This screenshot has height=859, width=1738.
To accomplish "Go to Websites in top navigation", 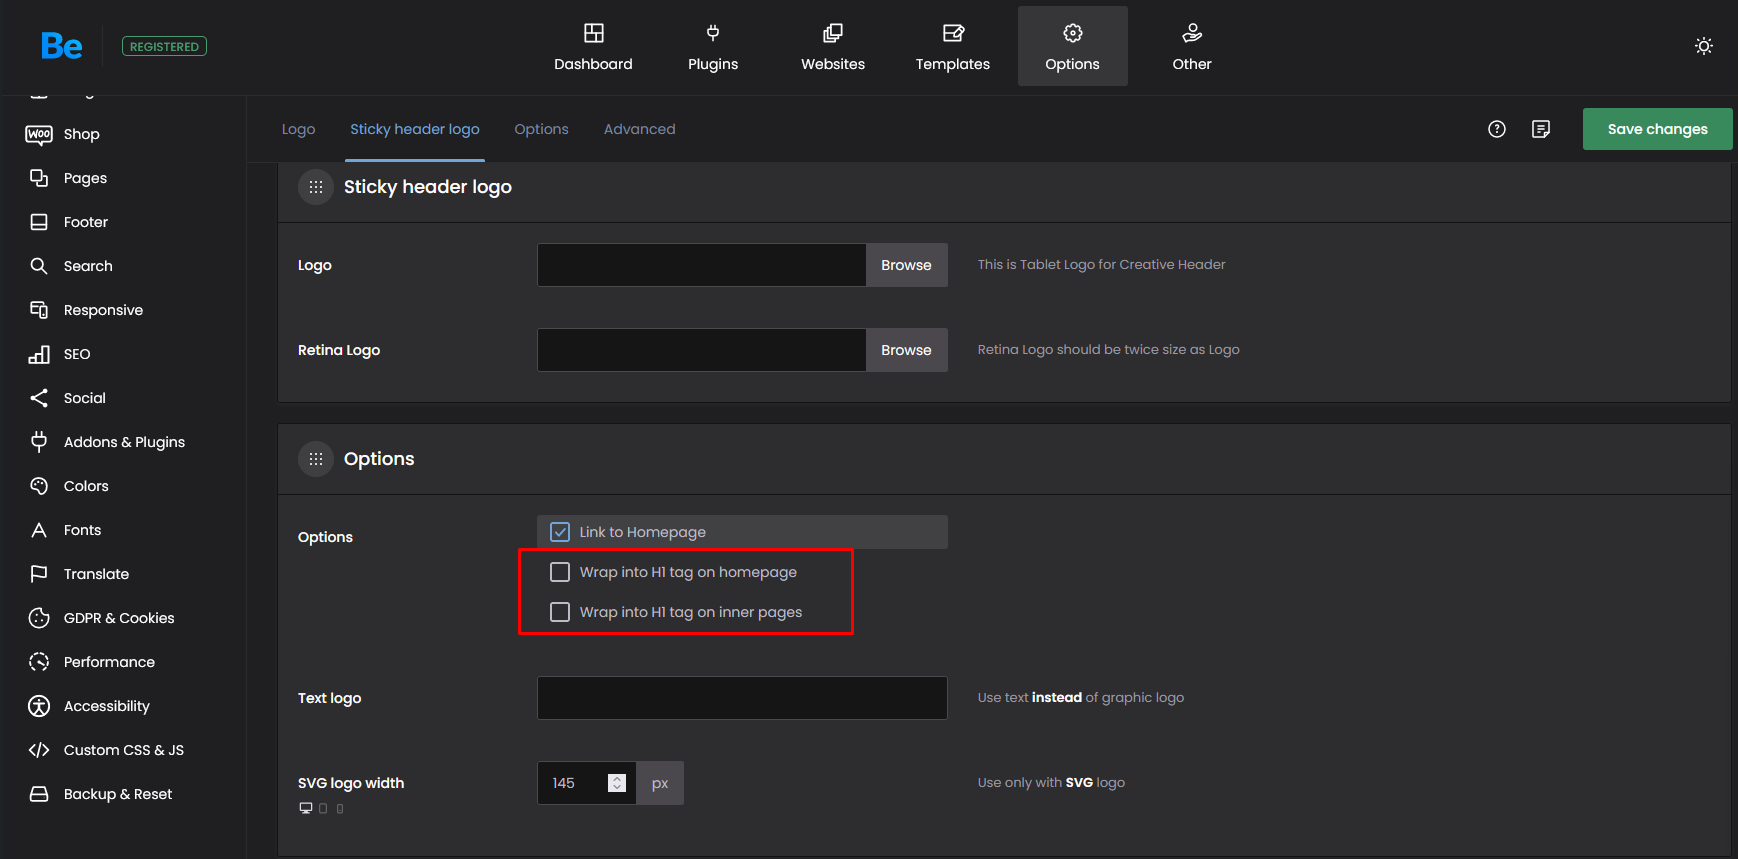I will click(833, 46).
